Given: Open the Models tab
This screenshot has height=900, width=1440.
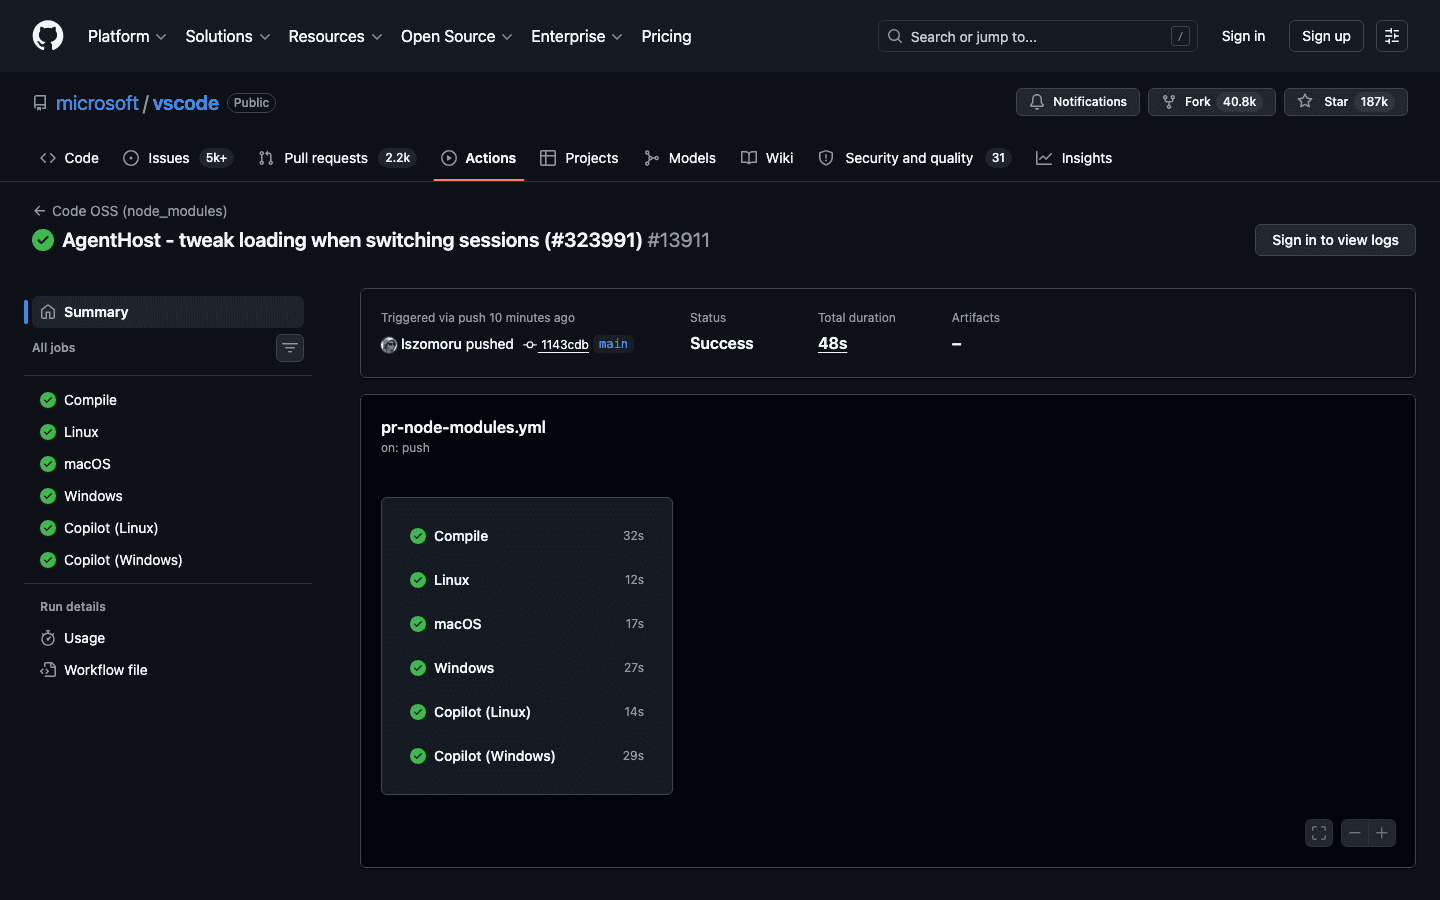Looking at the screenshot, I should [x=680, y=158].
